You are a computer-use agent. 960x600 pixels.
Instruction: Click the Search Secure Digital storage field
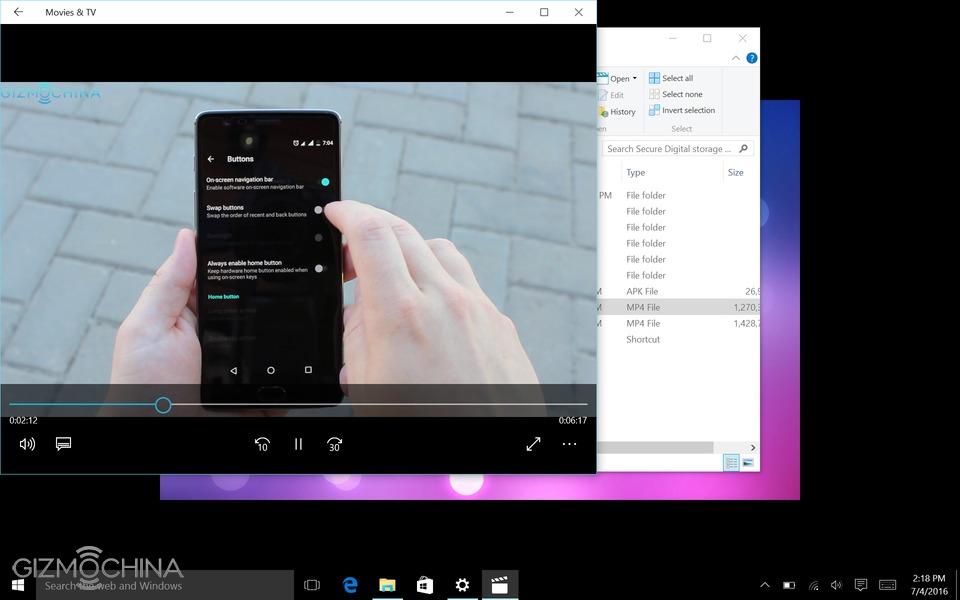coord(670,148)
